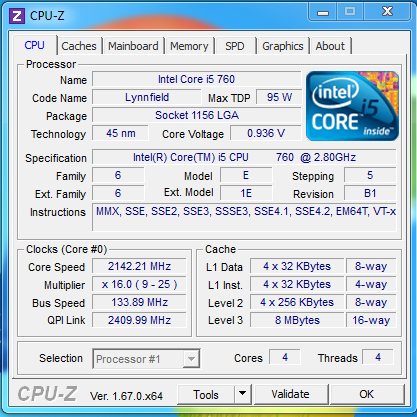Click the Revision value B1

(370, 193)
